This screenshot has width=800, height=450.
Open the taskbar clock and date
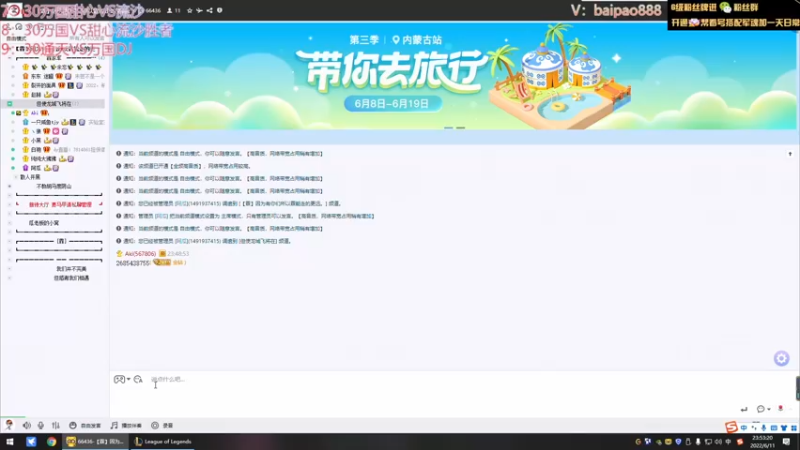(762, 442)
